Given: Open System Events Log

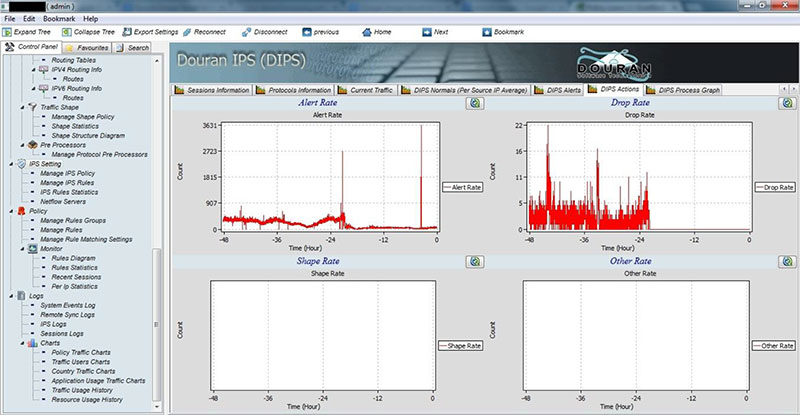Looking at the screenshot, I should (68, 305).
